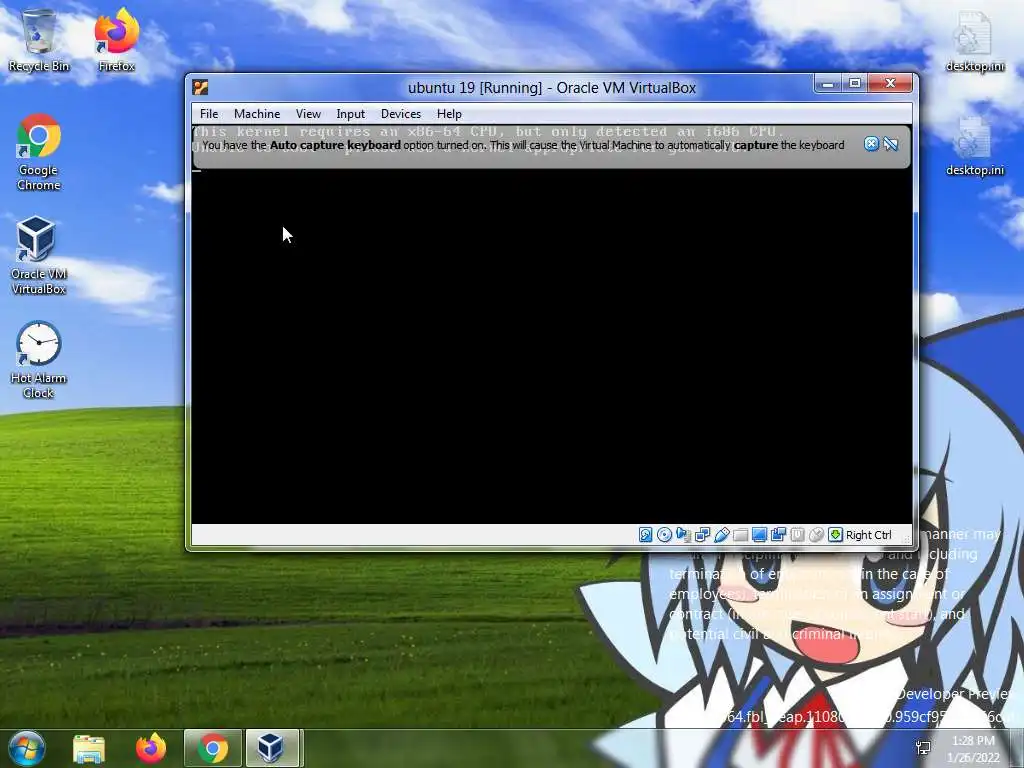This screenshot has width=1024, height=768.
Task: Maximize the VirtualBox VM window
Action: (854, 84)
